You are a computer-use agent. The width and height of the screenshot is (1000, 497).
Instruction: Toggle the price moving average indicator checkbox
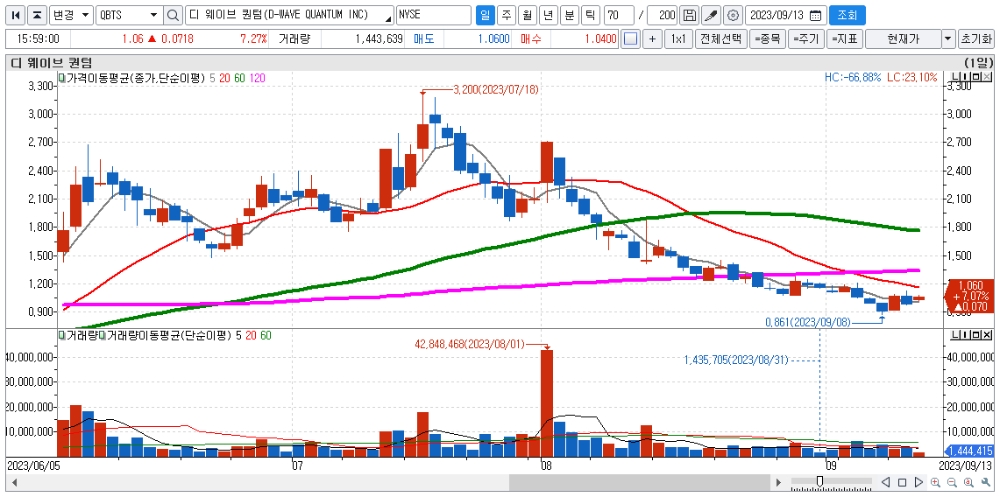(x=62, y=77)
